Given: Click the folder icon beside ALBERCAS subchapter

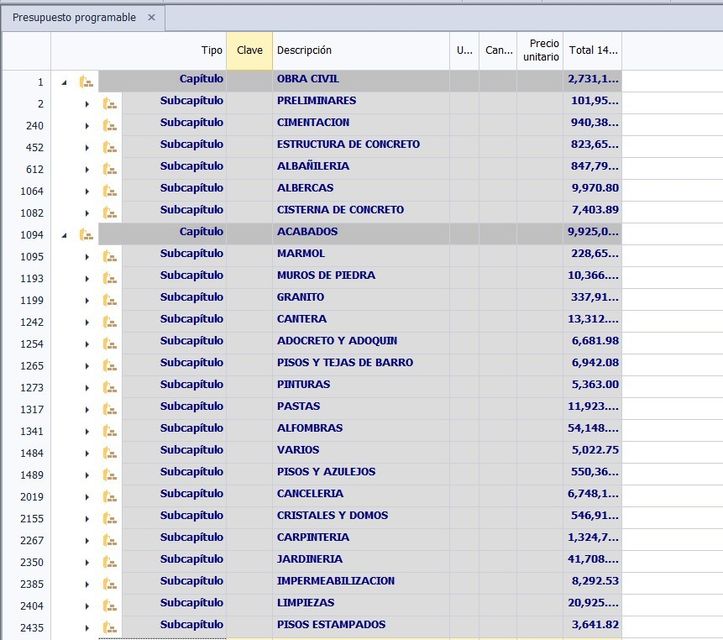Looking at the screenshot, I should pyautogui.click(x=109, y=190).
